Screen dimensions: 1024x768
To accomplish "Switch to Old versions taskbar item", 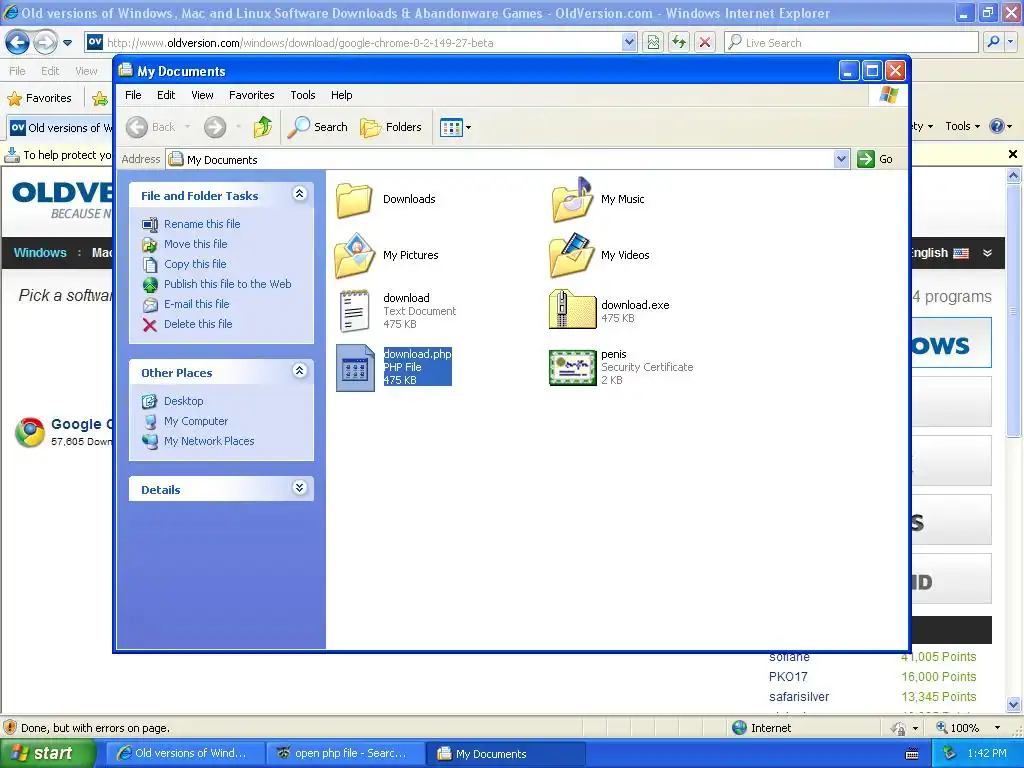I will click(185, 754).
